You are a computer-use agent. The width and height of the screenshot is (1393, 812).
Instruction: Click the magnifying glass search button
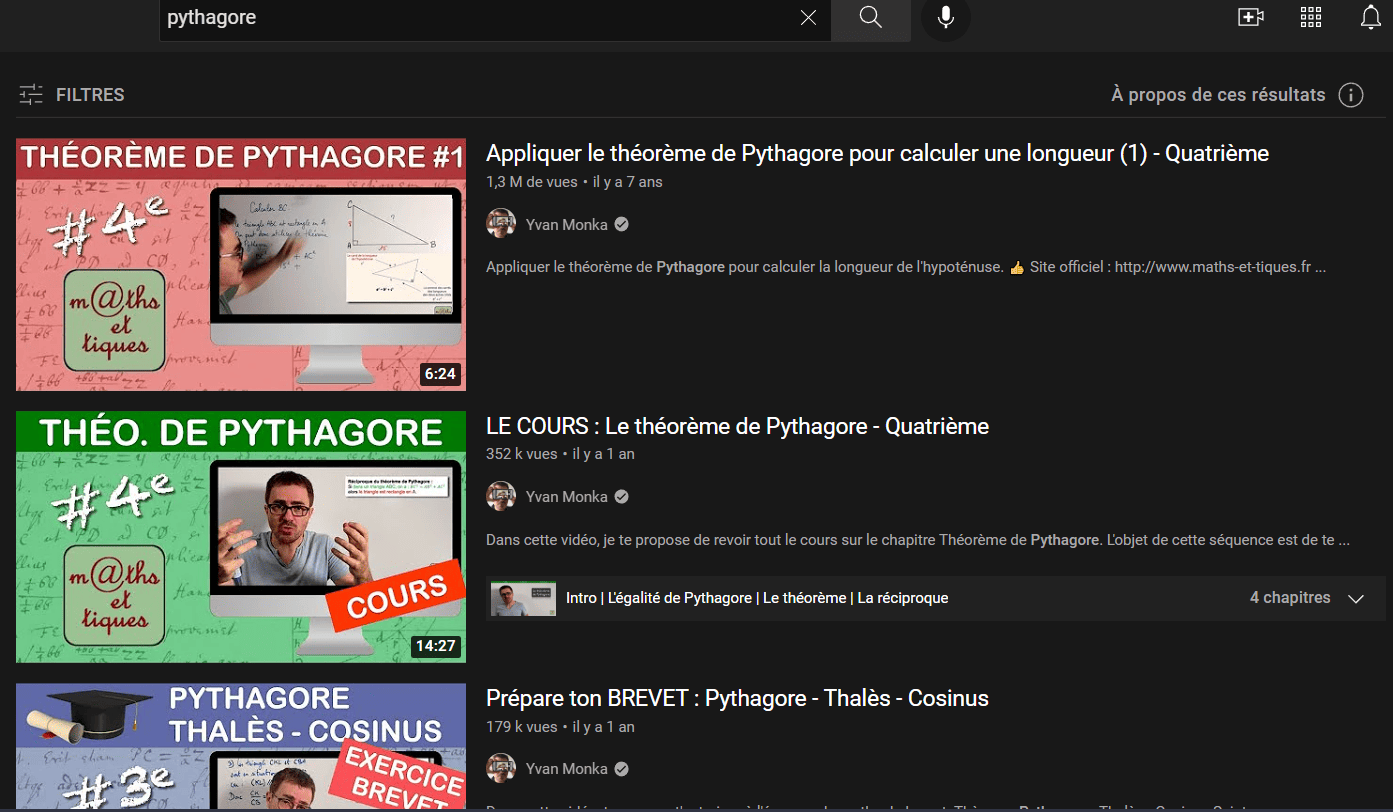(870, 18)
